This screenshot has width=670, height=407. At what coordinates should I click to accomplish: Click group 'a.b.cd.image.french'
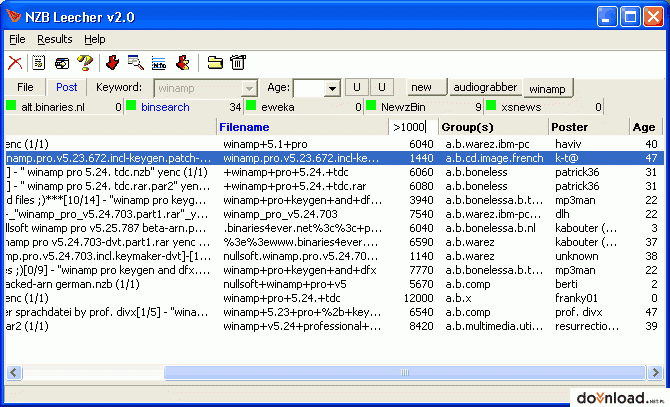pos(494,158)
